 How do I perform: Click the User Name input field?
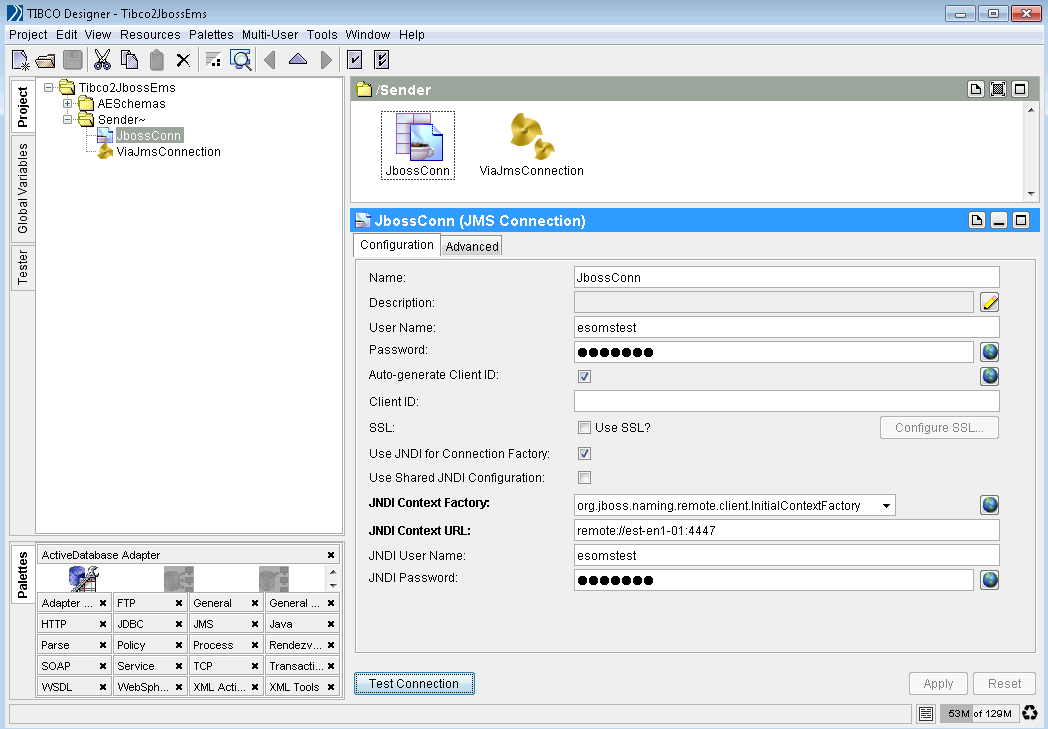787,327
